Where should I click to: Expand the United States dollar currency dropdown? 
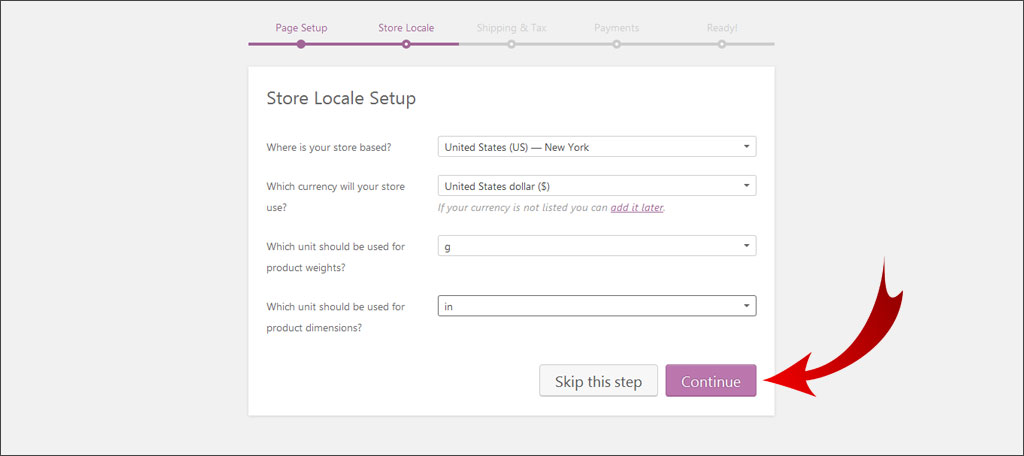(597, 186)
